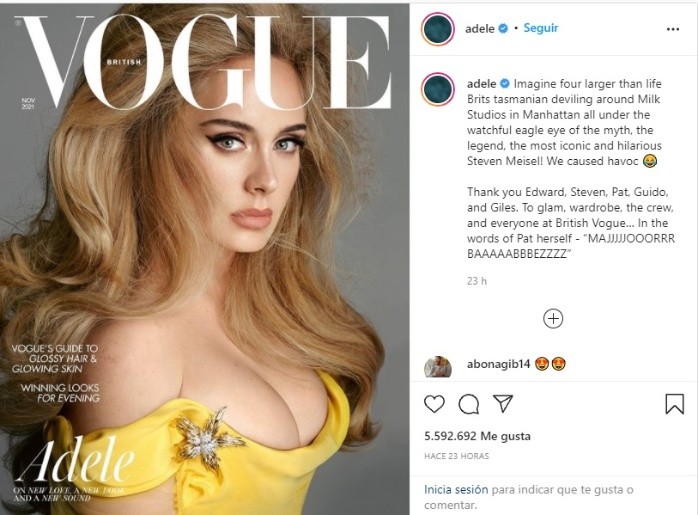Image resolution: width=698 pixels, height=515 pixels.
Task: Click verified badge next to header adele
Action: [x=503, y=28]
